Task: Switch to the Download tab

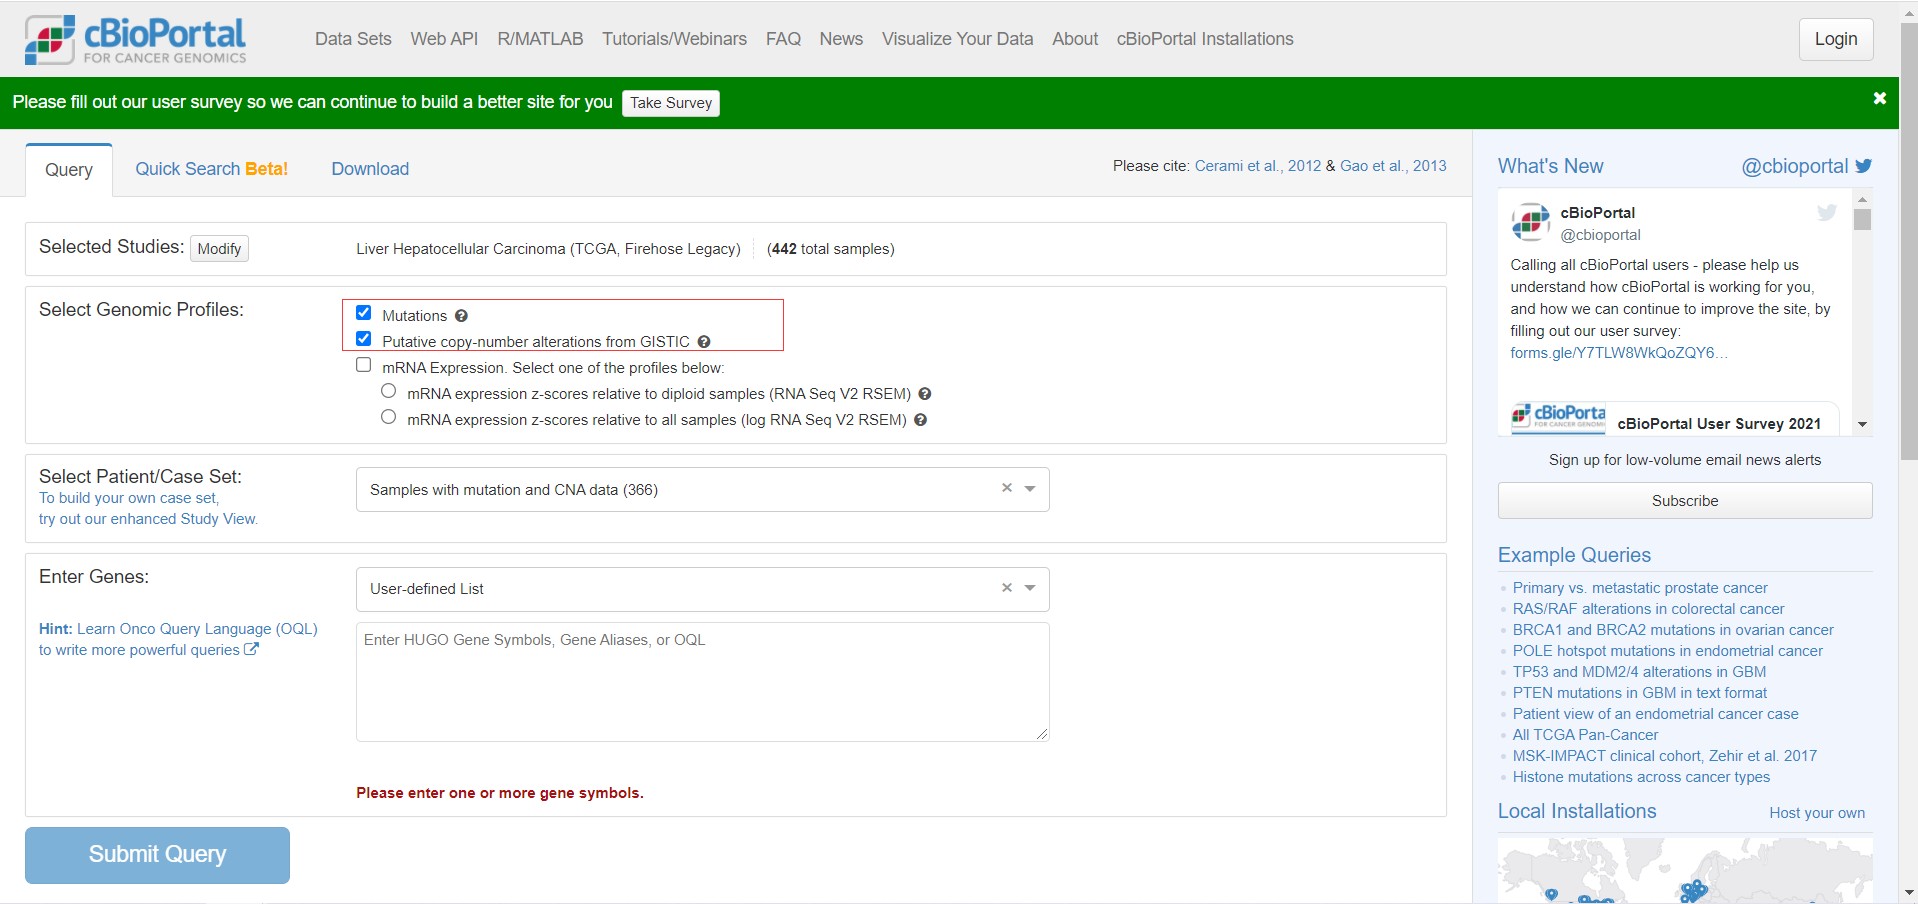Action: [x=370, y=169]
